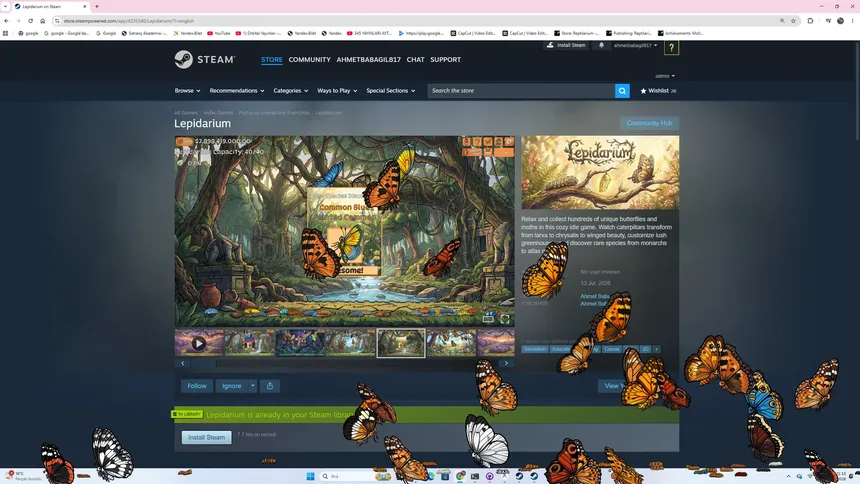Toggle fullscreen on the screenshot viewer

(x=505, y=318)
